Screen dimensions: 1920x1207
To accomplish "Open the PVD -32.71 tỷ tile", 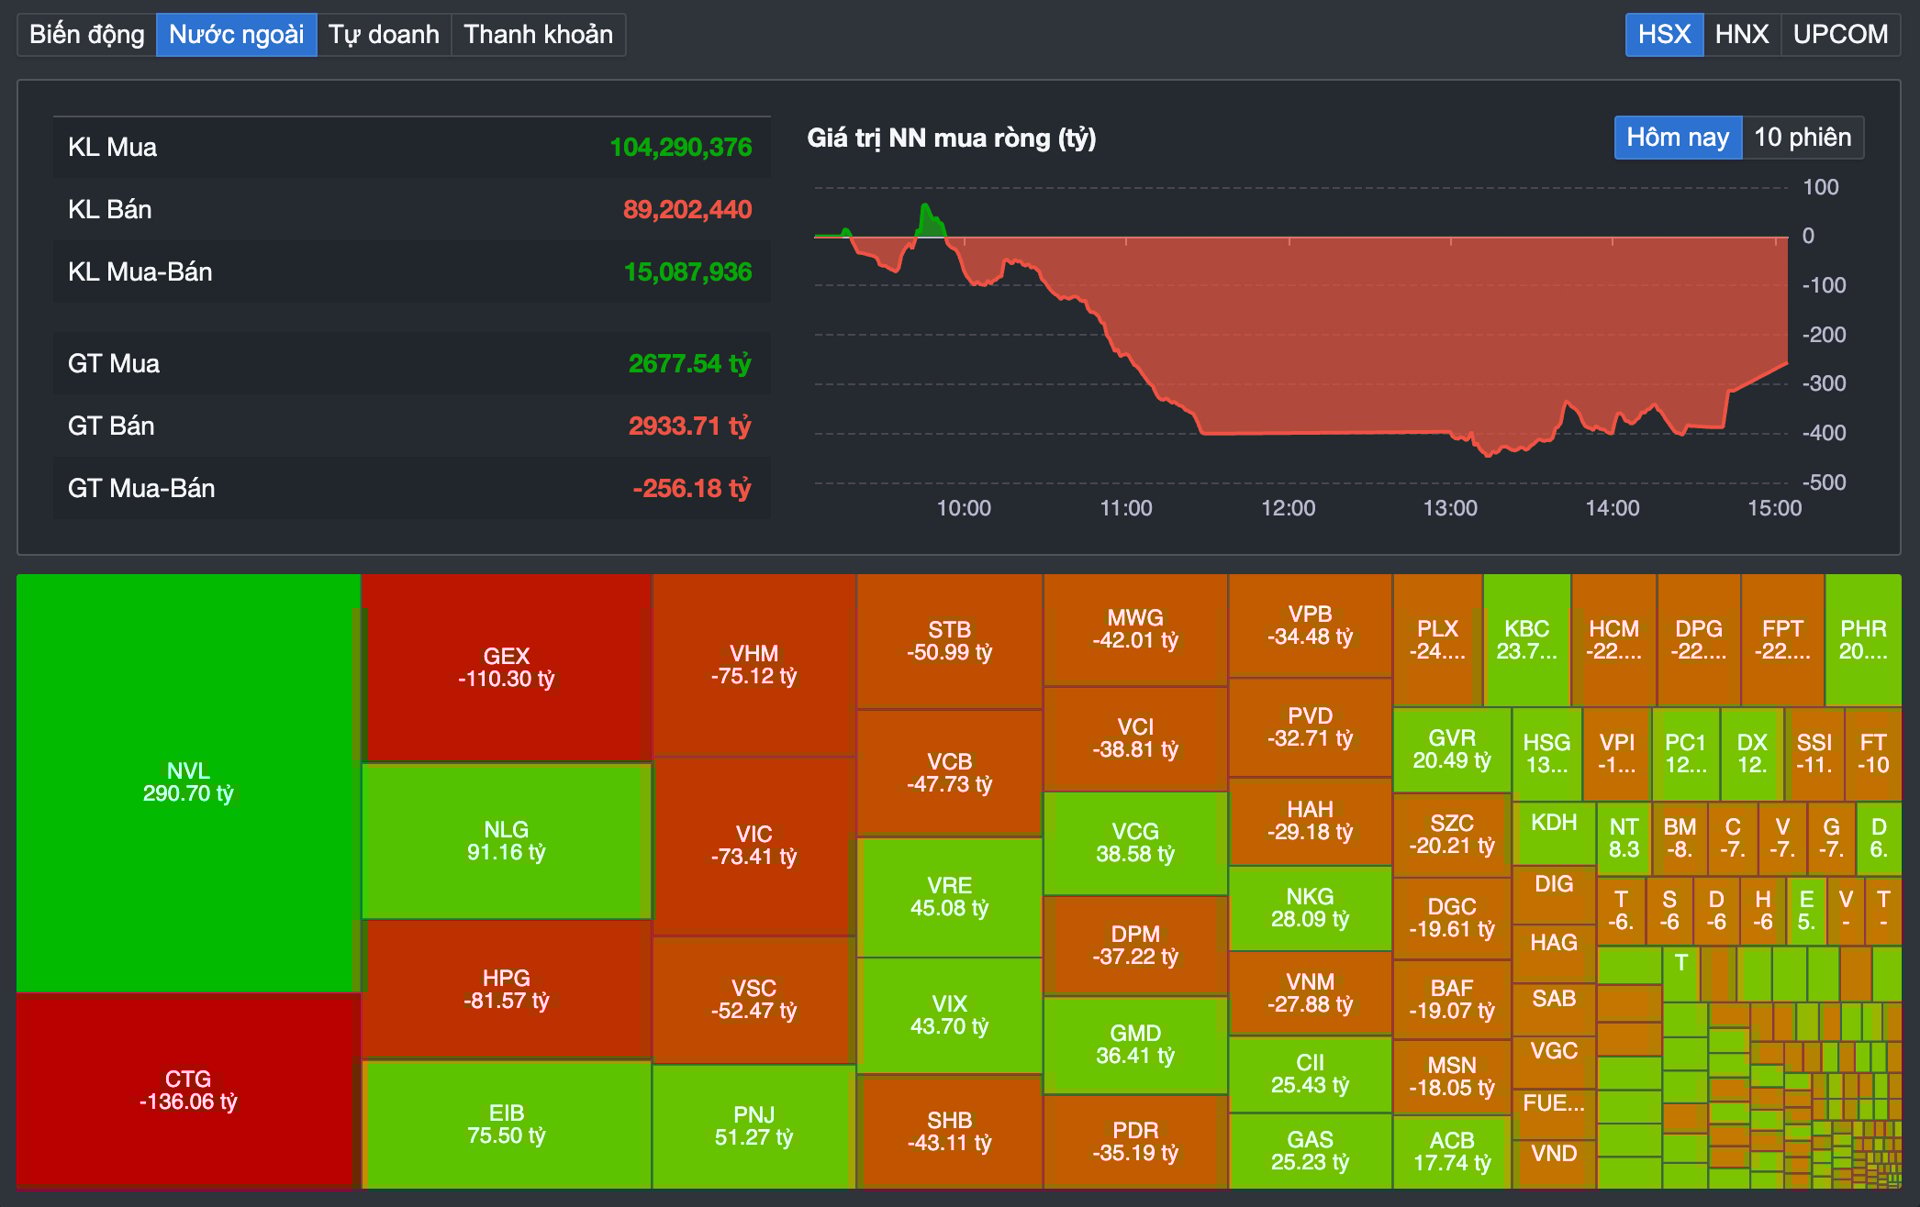I will (1310, 727).
